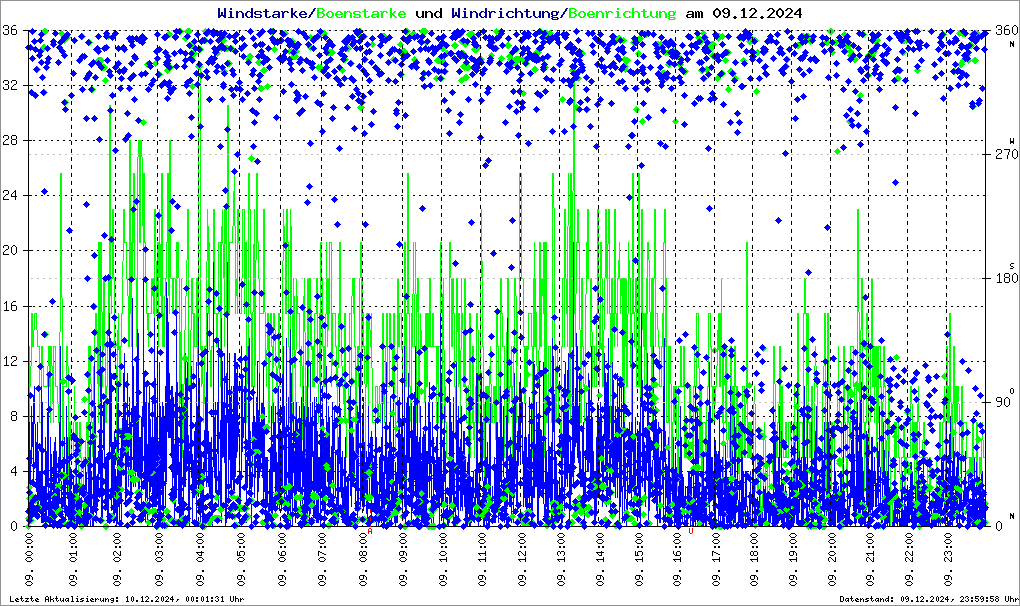Click the 02:00 time label
This screenshot has height=606, width=1020.
(117, 559)
